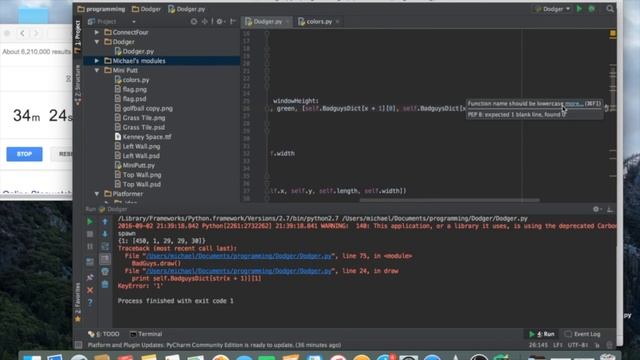The width and height of the screenshot is (640, 360).
Task: Click the pin tab icon in Run panel
Action: coord(90,278)
